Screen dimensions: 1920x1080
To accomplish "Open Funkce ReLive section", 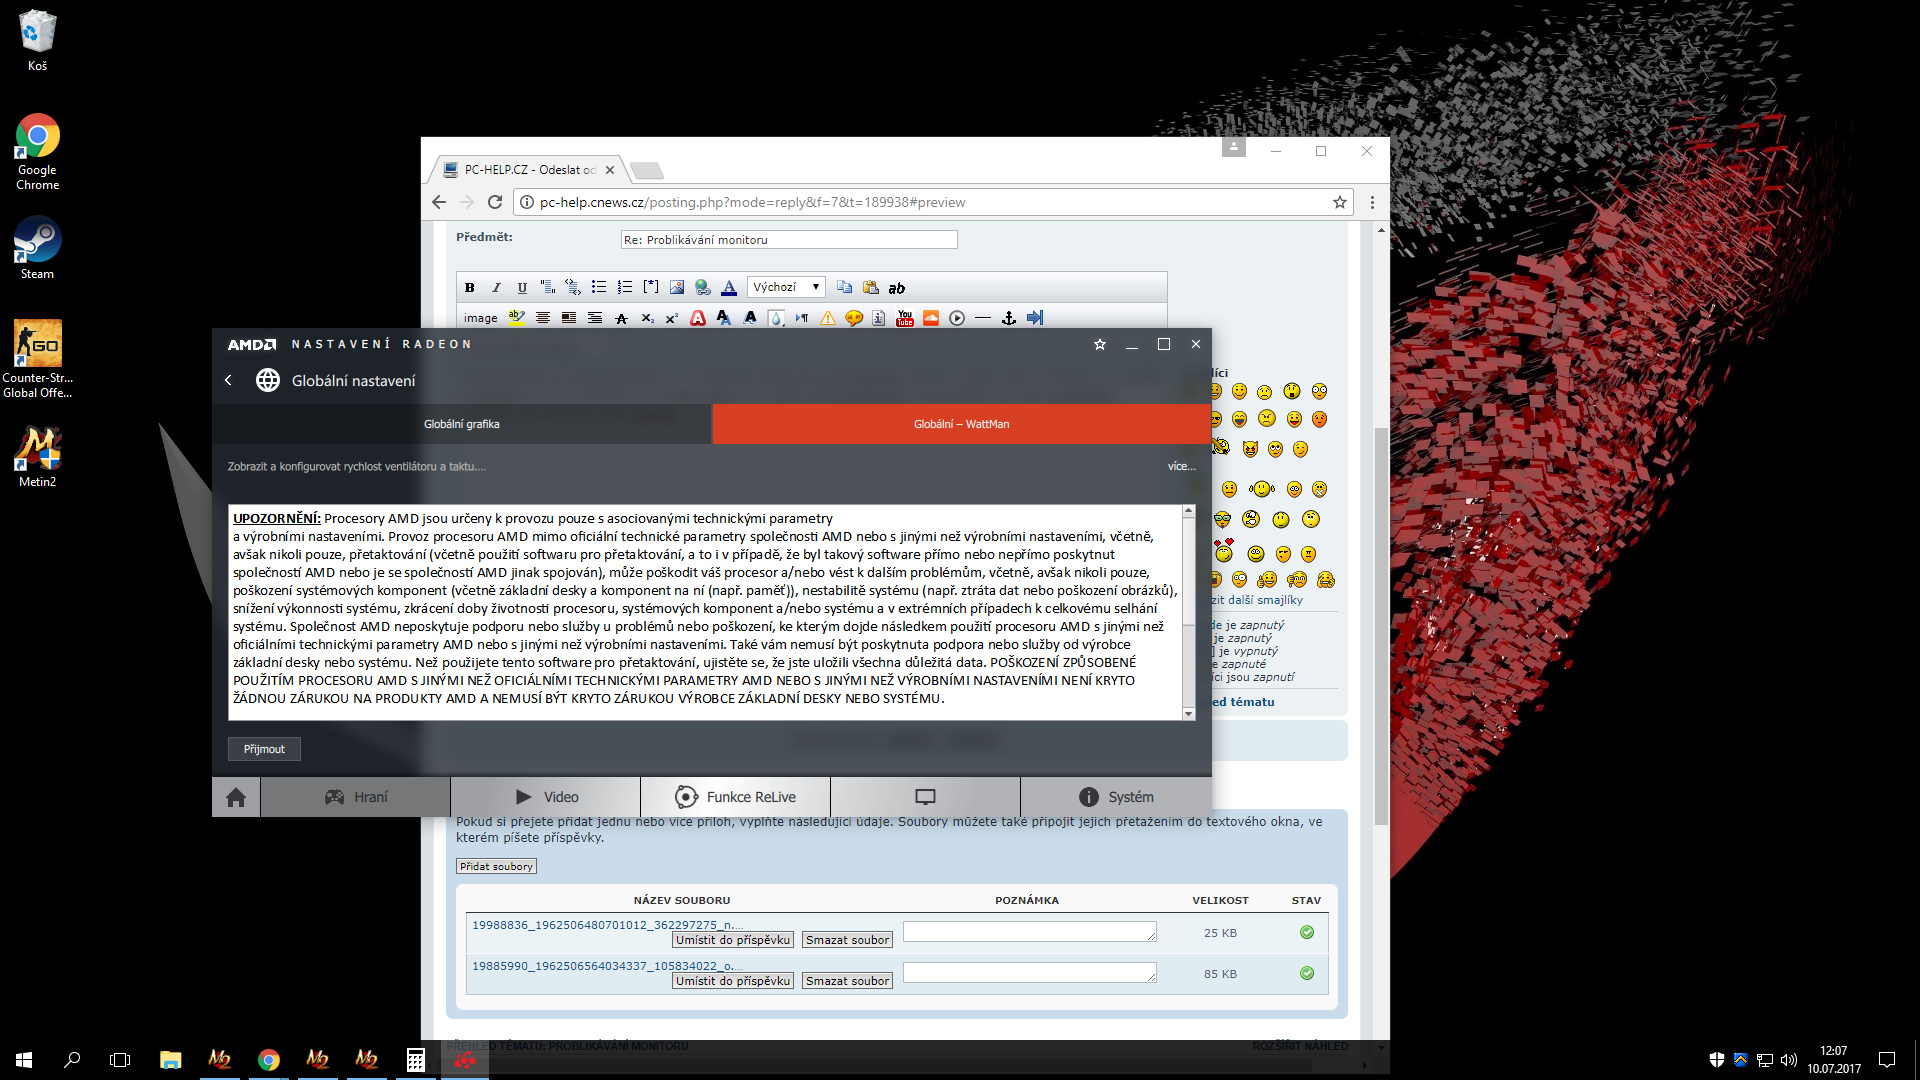I will [x=736, y=797].
